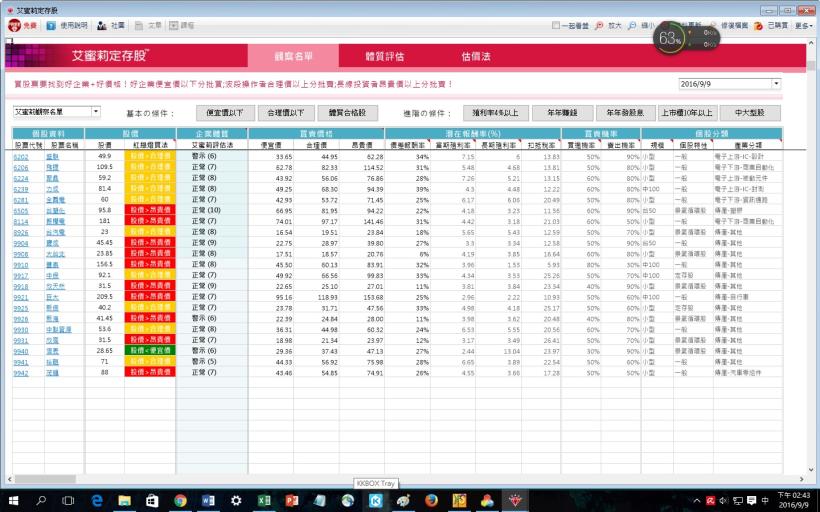Open stock code link 9942
The height and width of the screenshot is (512, 820).
click(21, 373)
